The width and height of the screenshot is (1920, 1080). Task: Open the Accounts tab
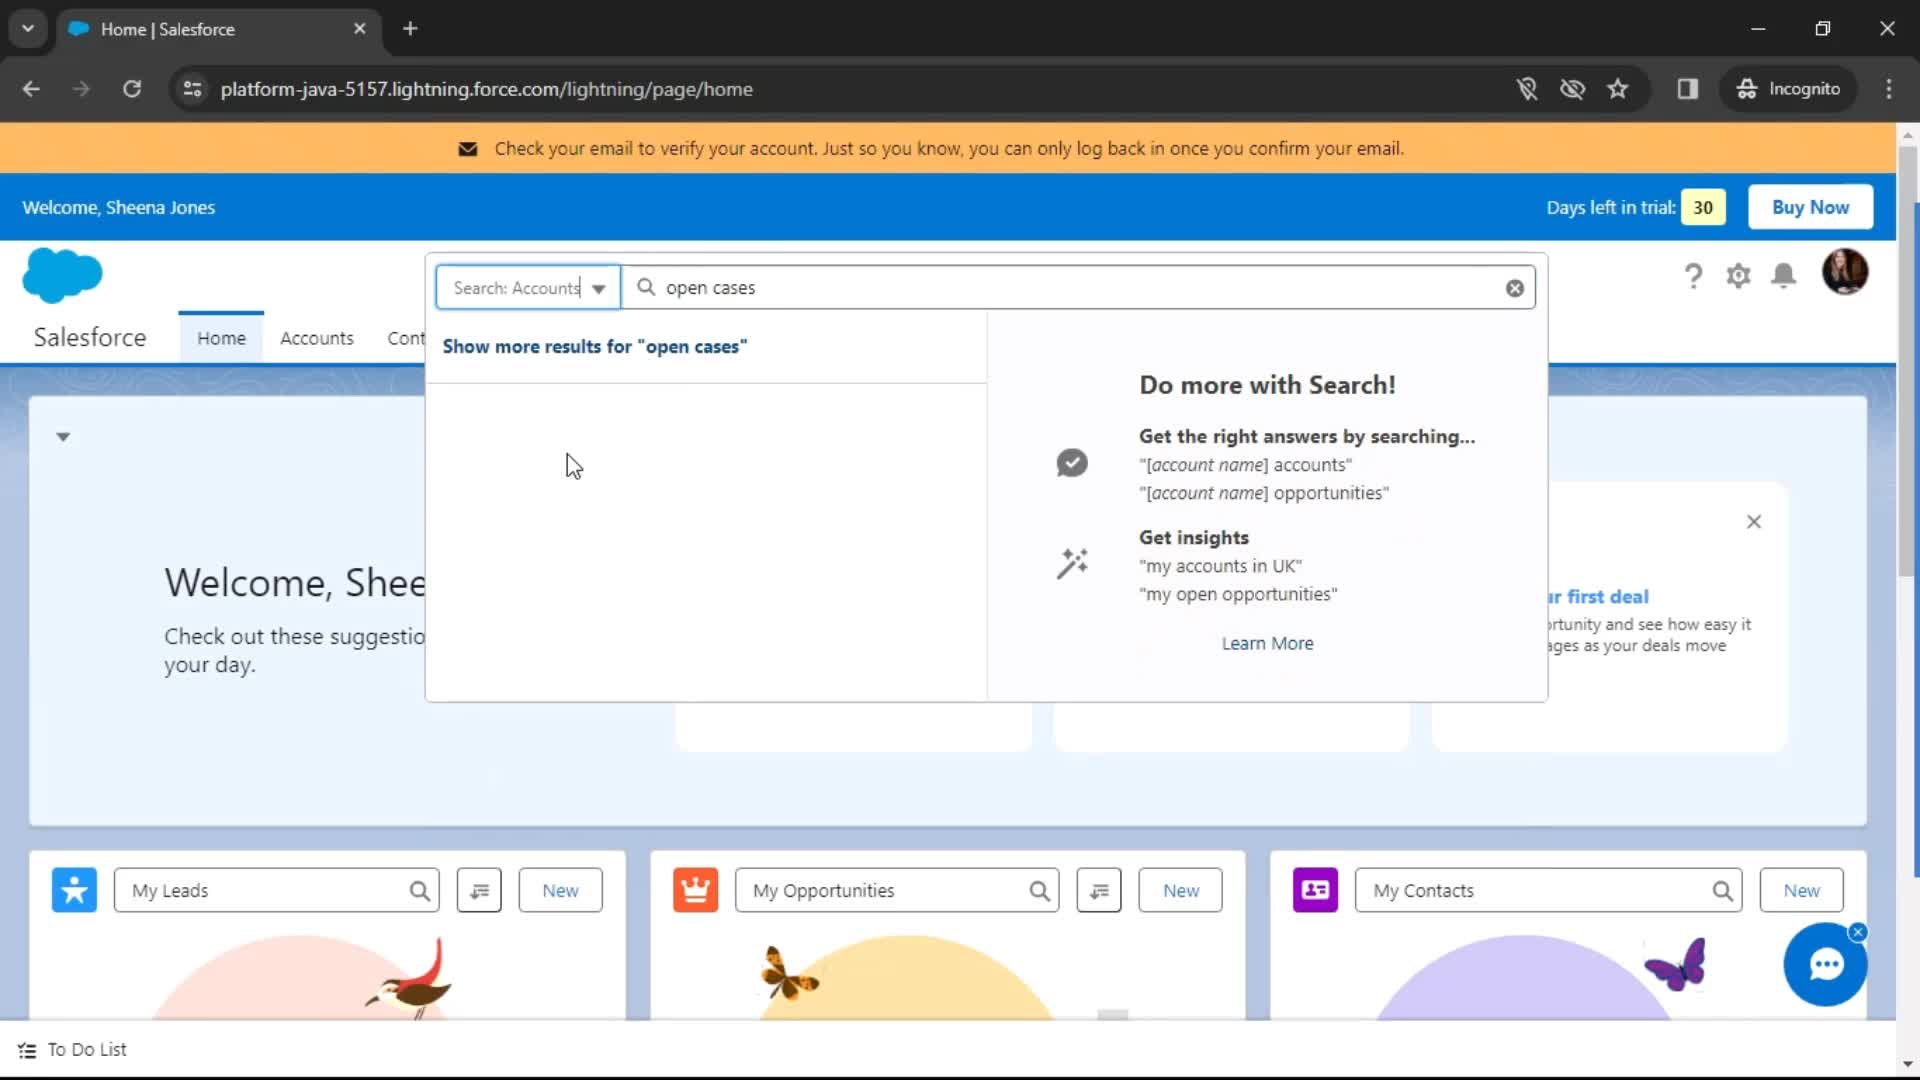pyautogui.click(x=317, y=338)
